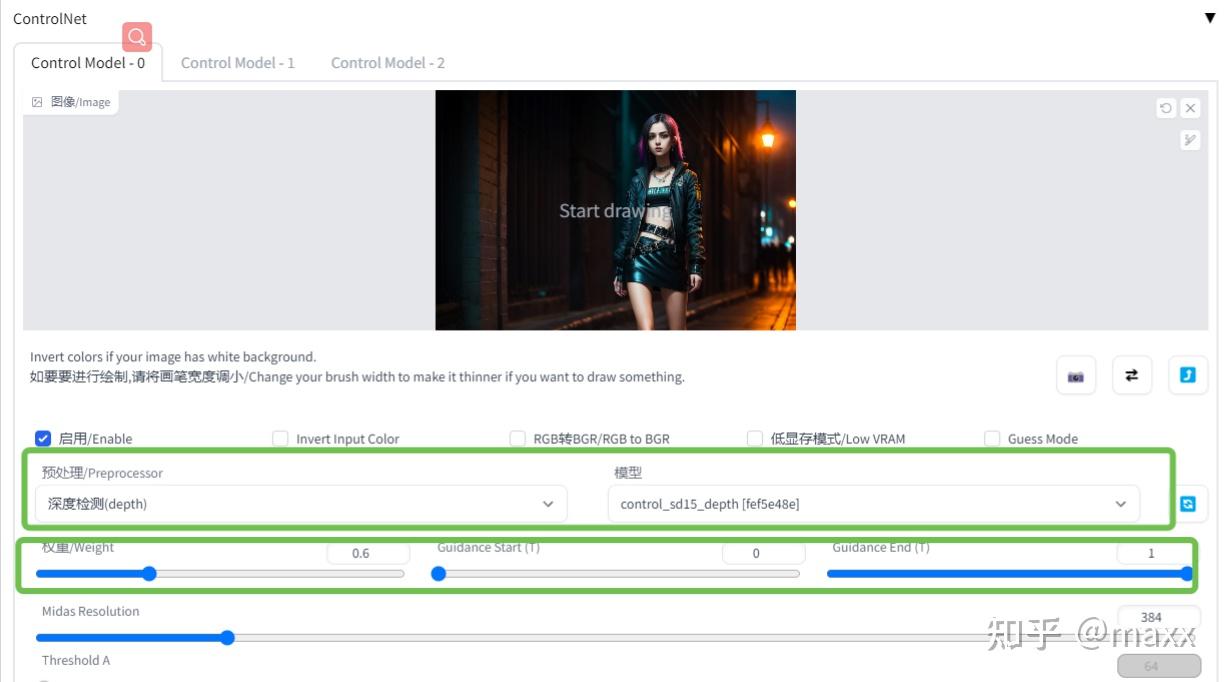Enable 低显存模式/Low VRAM mode
This screenshot has width=1226, height=682.
[x=755, y=438]
